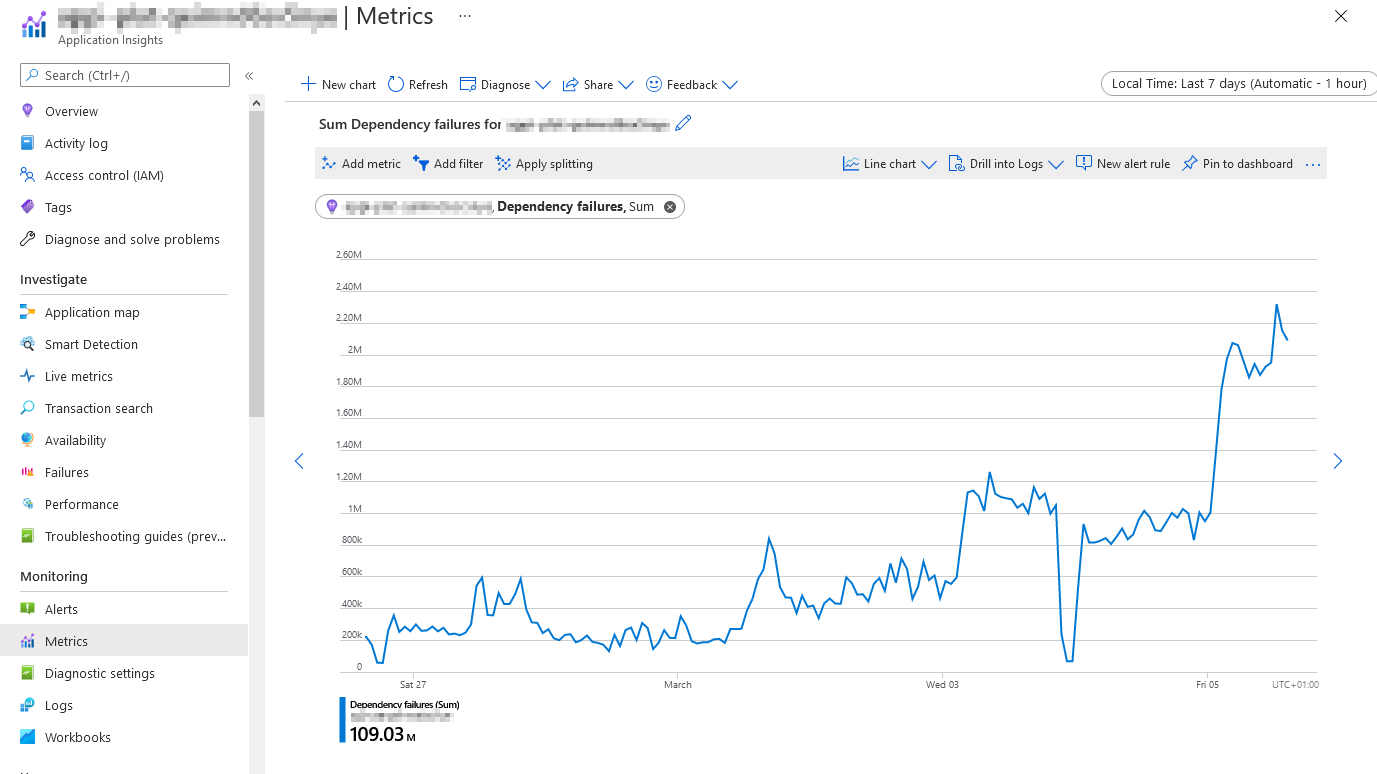Click the pencil icon to edit chart title

coord(683,124)
